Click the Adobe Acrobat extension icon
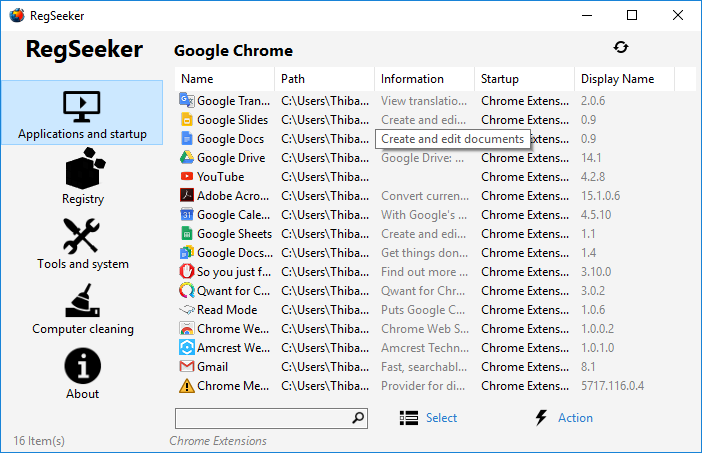This screenshot has height=453, width=702. pos(187,195)
